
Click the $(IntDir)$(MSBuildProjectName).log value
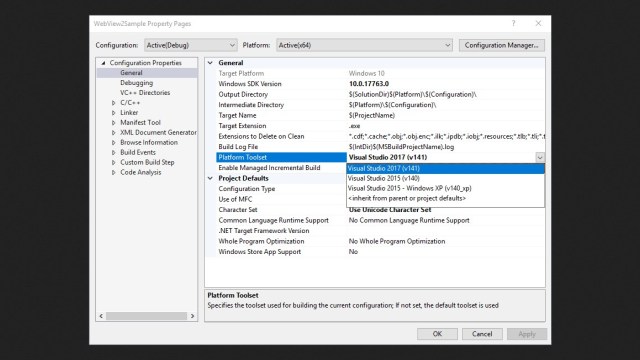point(401,147)
